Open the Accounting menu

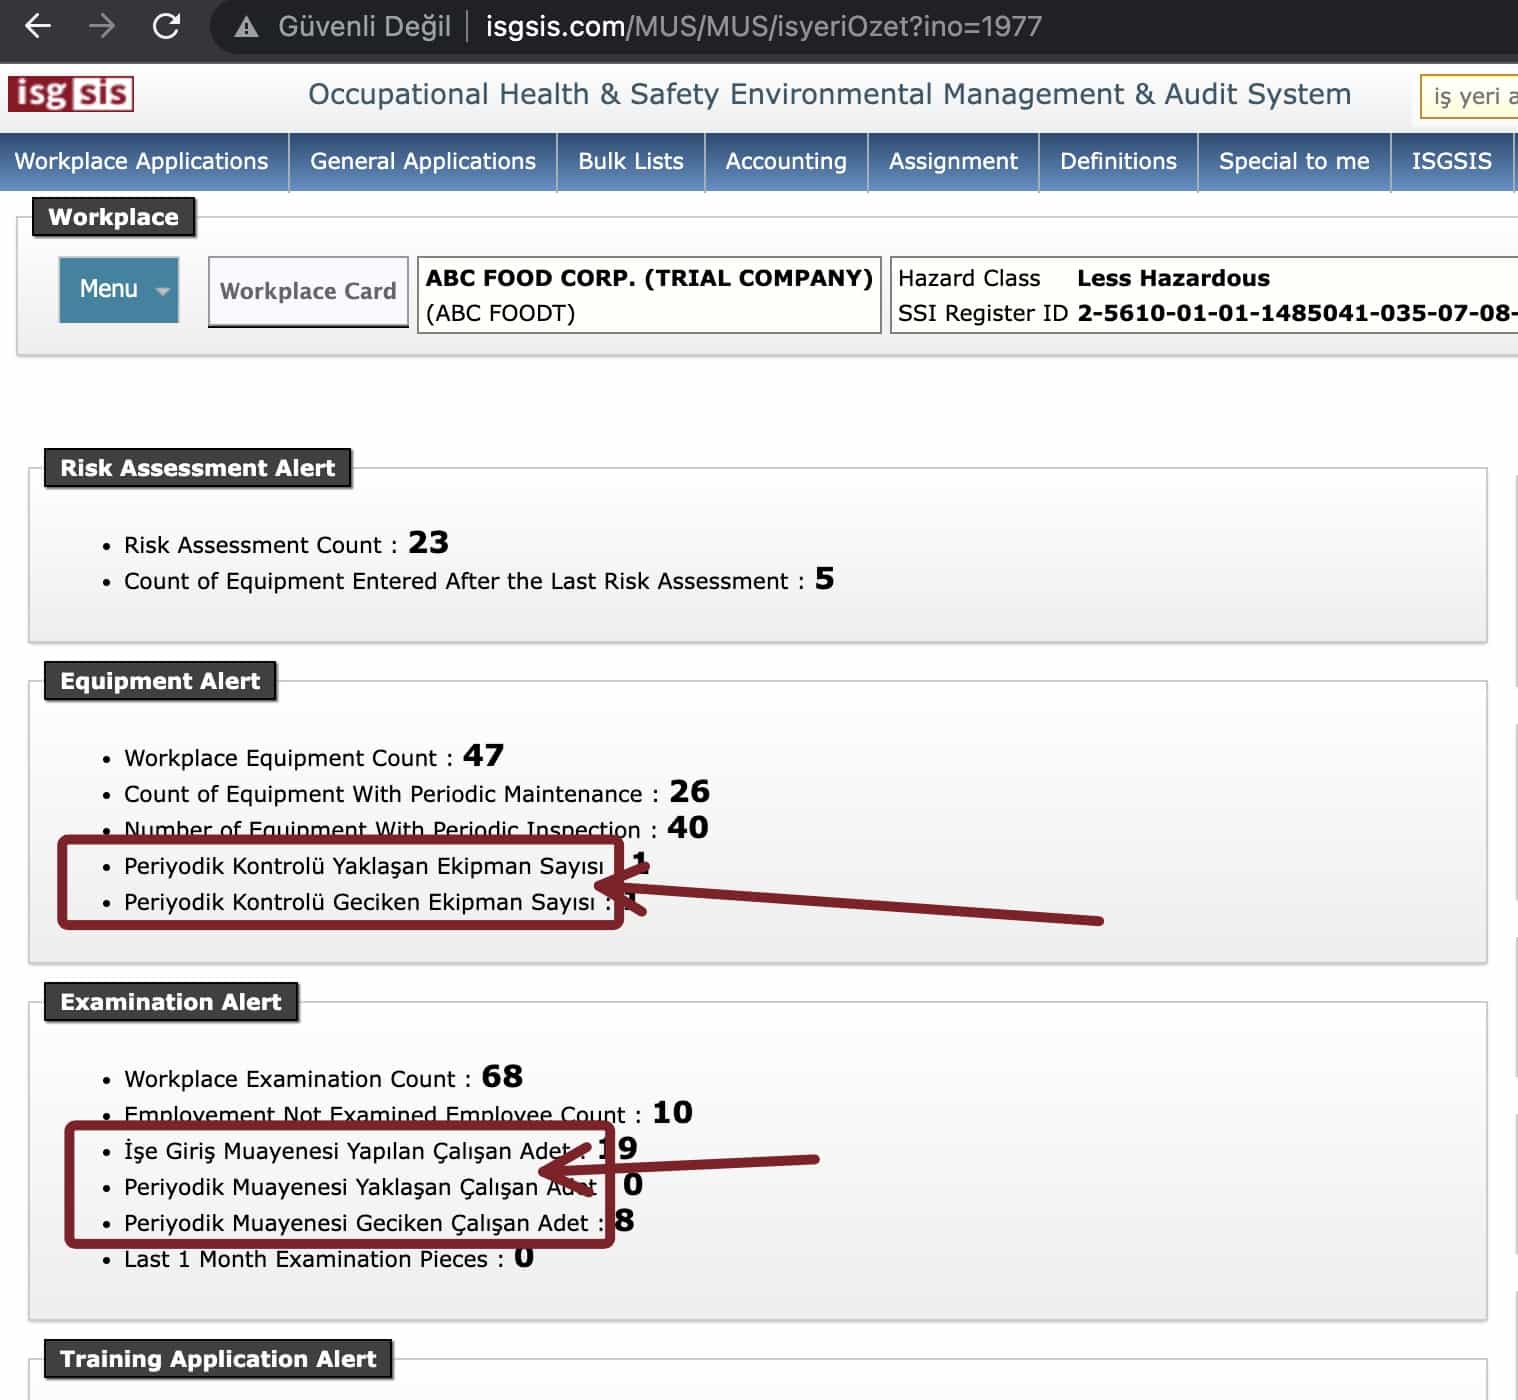tap(785, 161)
